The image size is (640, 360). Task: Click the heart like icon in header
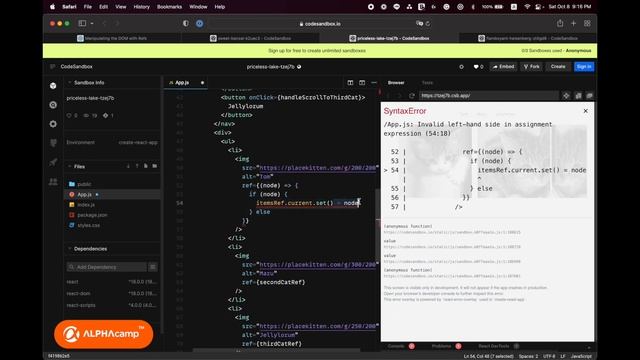click(476, 67)
